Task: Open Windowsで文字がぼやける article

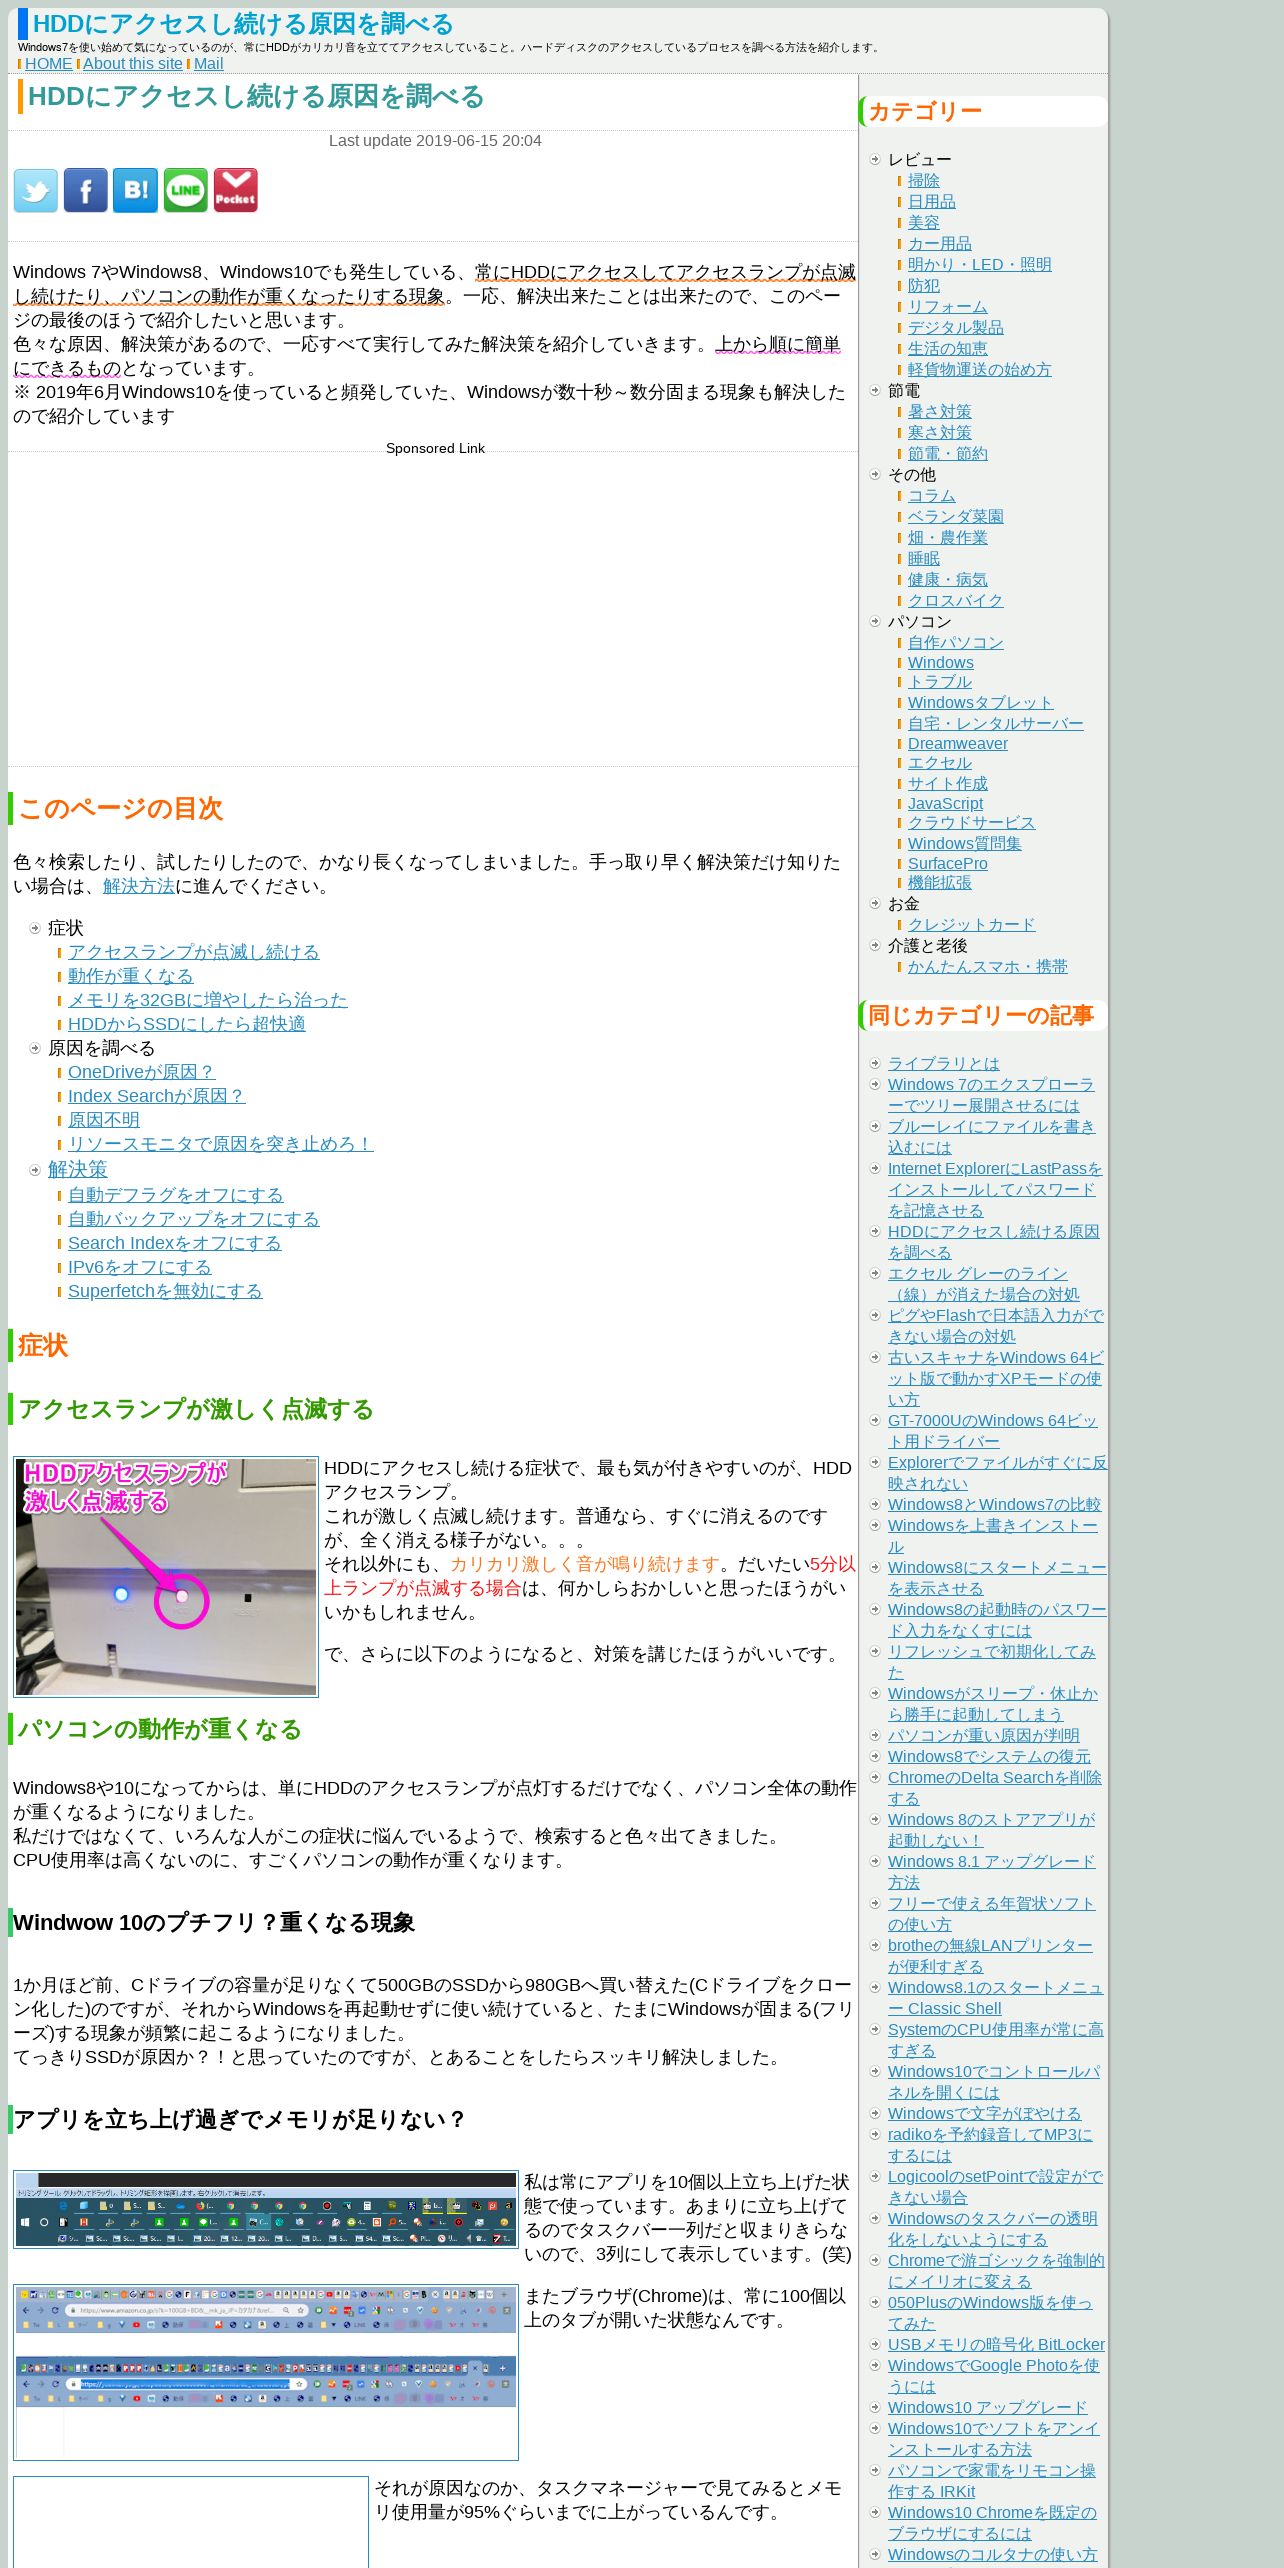Action: pos(985,2114)
